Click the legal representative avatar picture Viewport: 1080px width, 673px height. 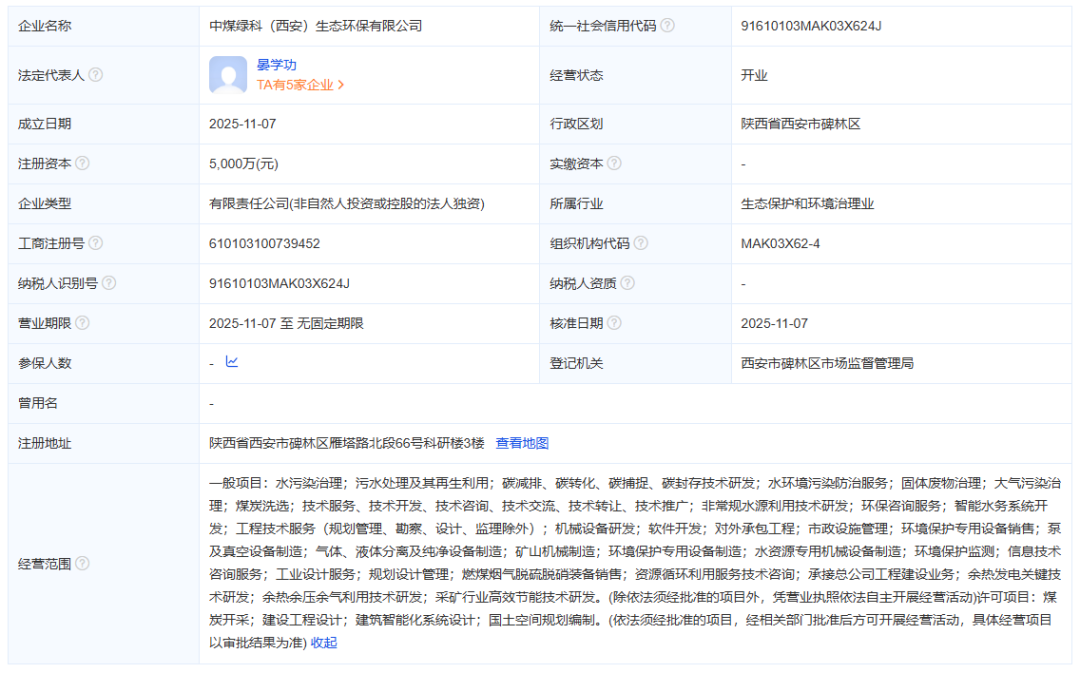[229, 74]
